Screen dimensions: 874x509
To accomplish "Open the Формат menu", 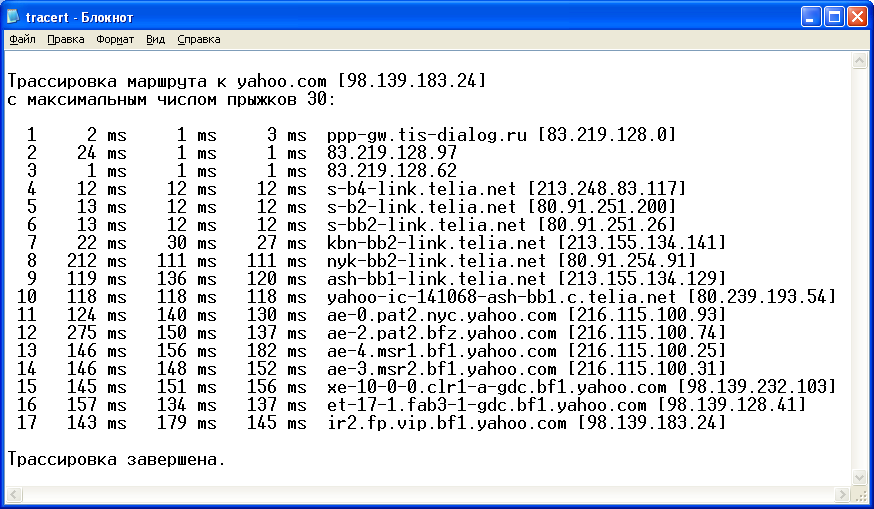I will (x=115, y=40).
